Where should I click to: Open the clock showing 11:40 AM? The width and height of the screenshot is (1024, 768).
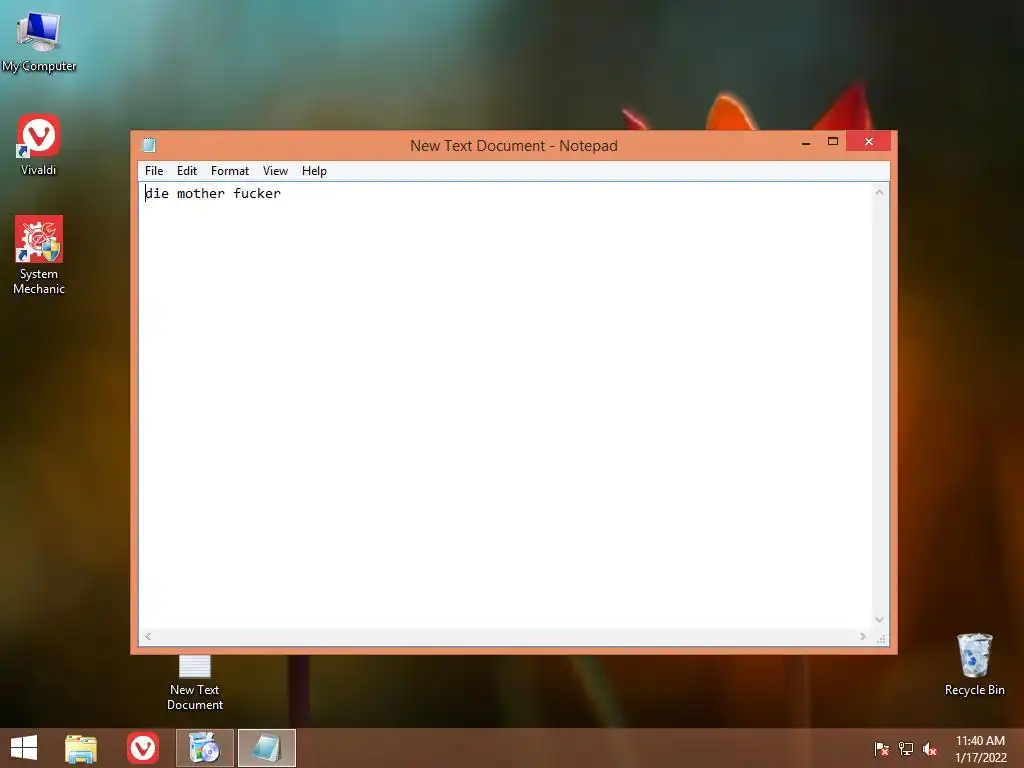tap(980, 749)
